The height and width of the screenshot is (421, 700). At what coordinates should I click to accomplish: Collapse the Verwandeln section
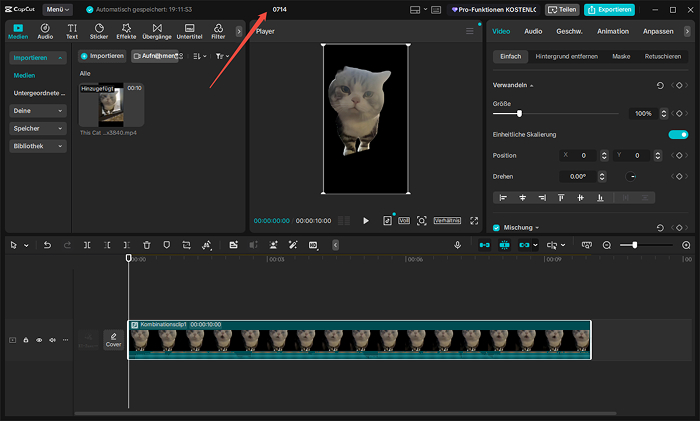pos(532,85)
